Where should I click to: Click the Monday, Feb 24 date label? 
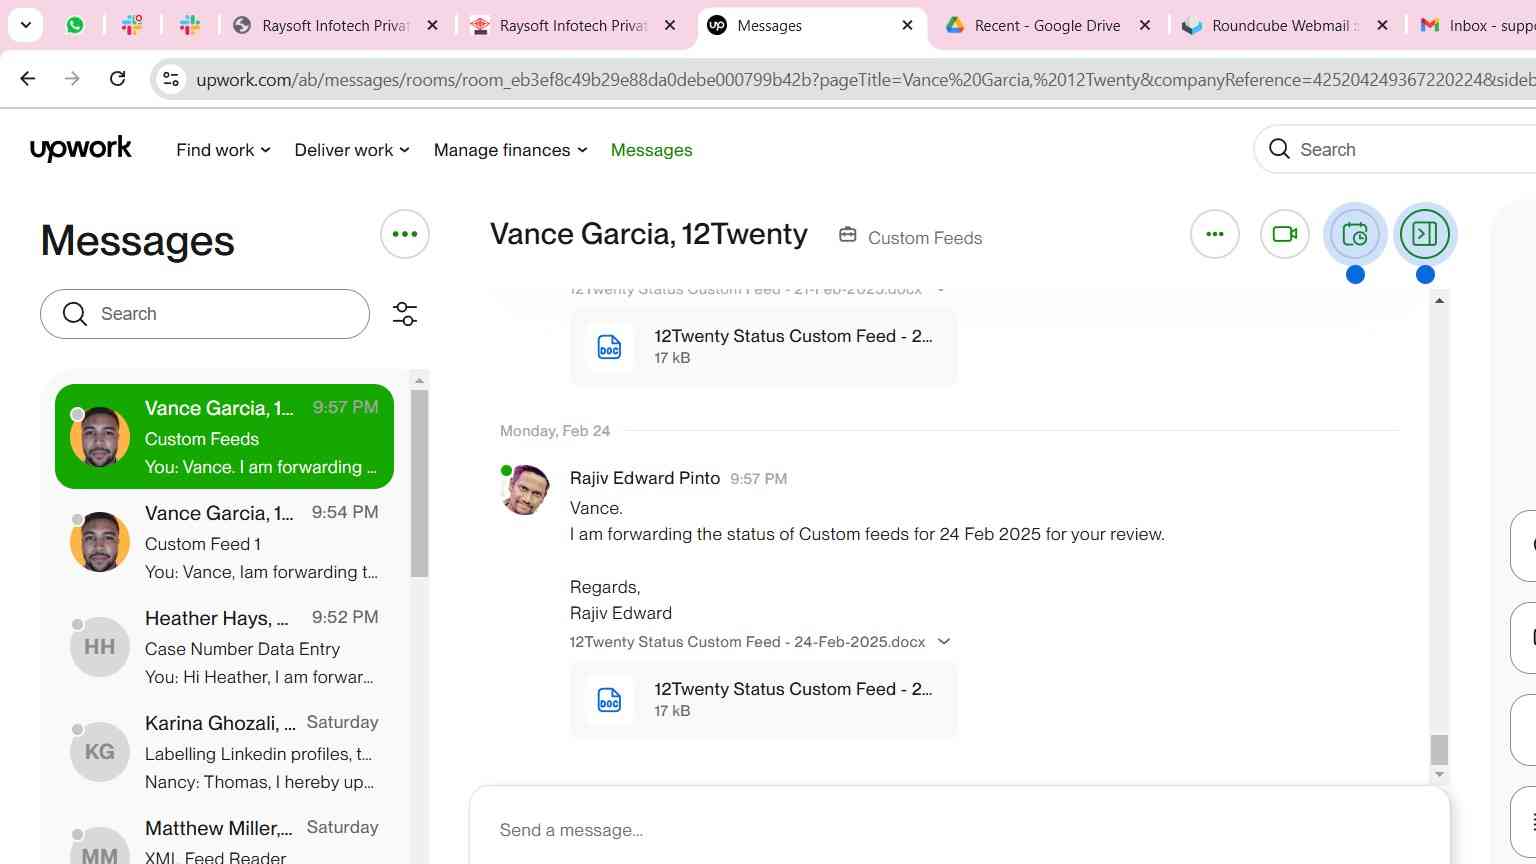coord(555,431)
